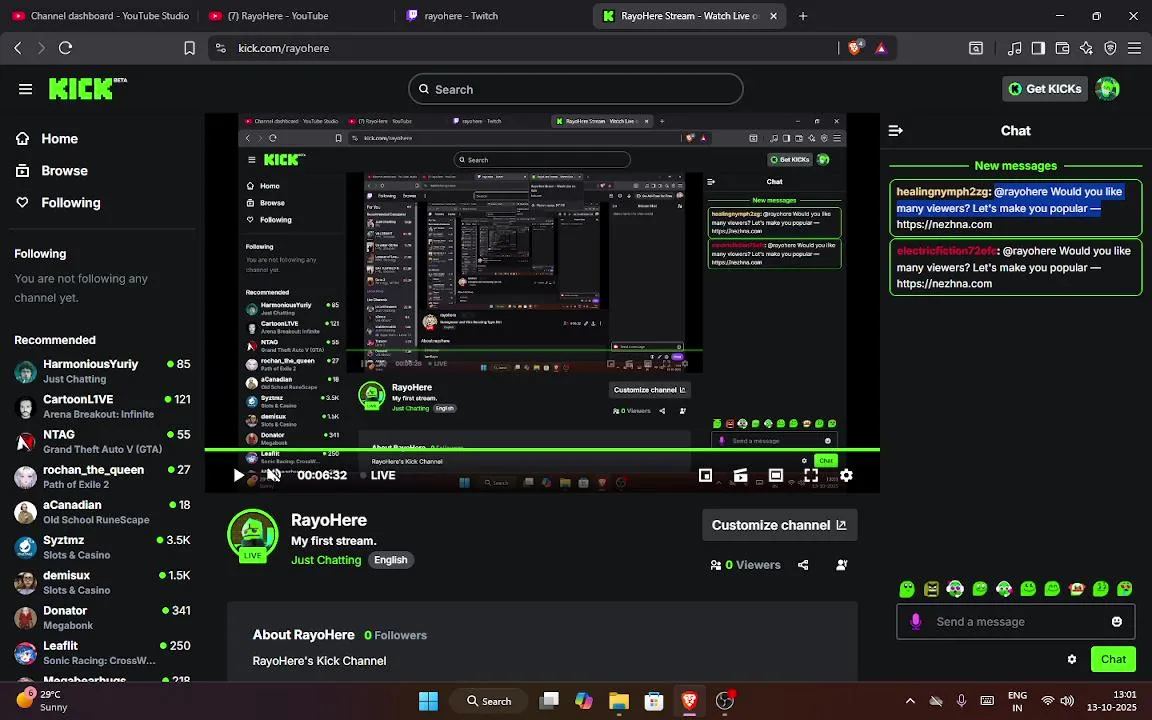Image resolution: width=1152 pixels, height=720 pixels.
Task: Insert the first green blob emote
Action: point(907,588)
